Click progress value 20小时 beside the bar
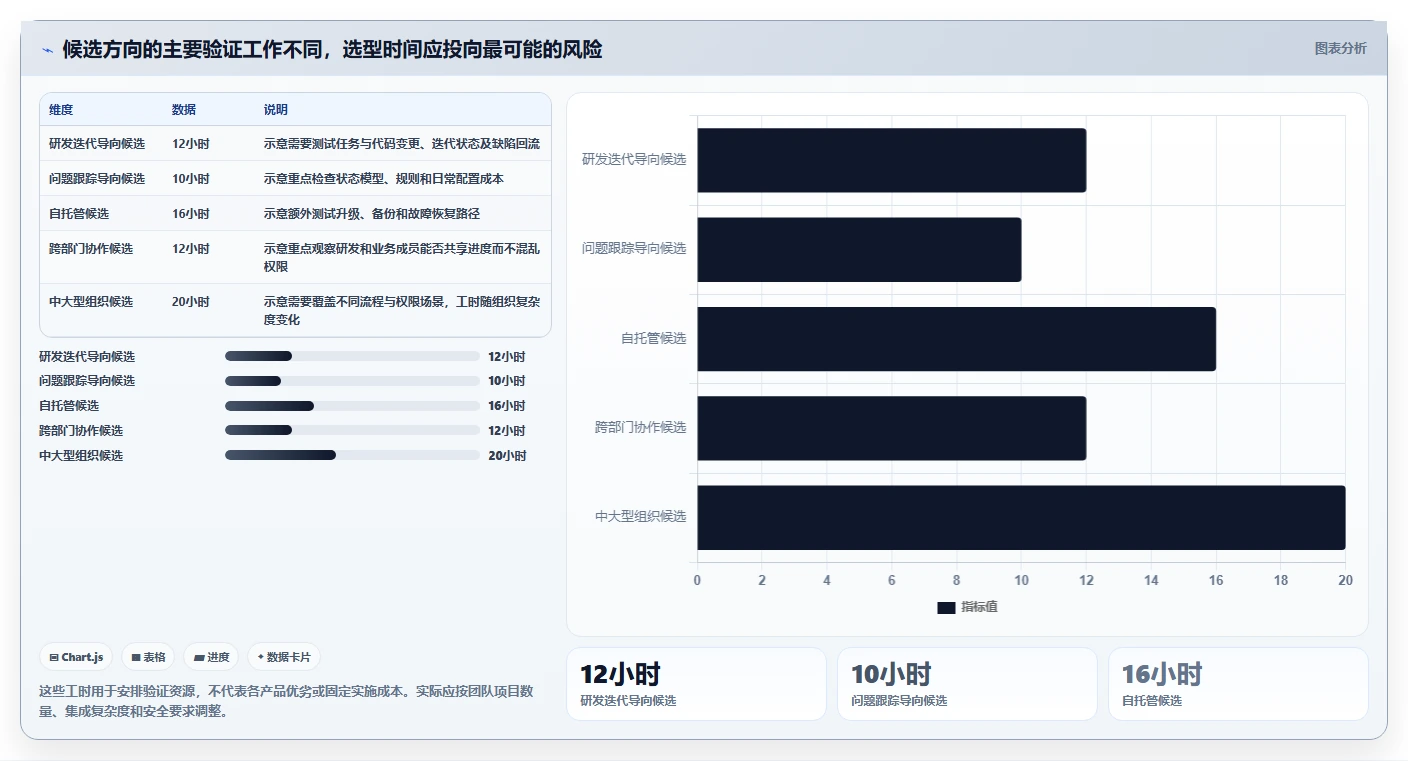1408x761 pixels. pos(507,456)
